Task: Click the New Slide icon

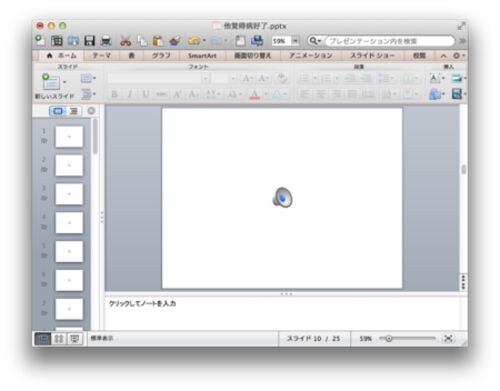Action: pyautogui.click(x=51, y=82)
